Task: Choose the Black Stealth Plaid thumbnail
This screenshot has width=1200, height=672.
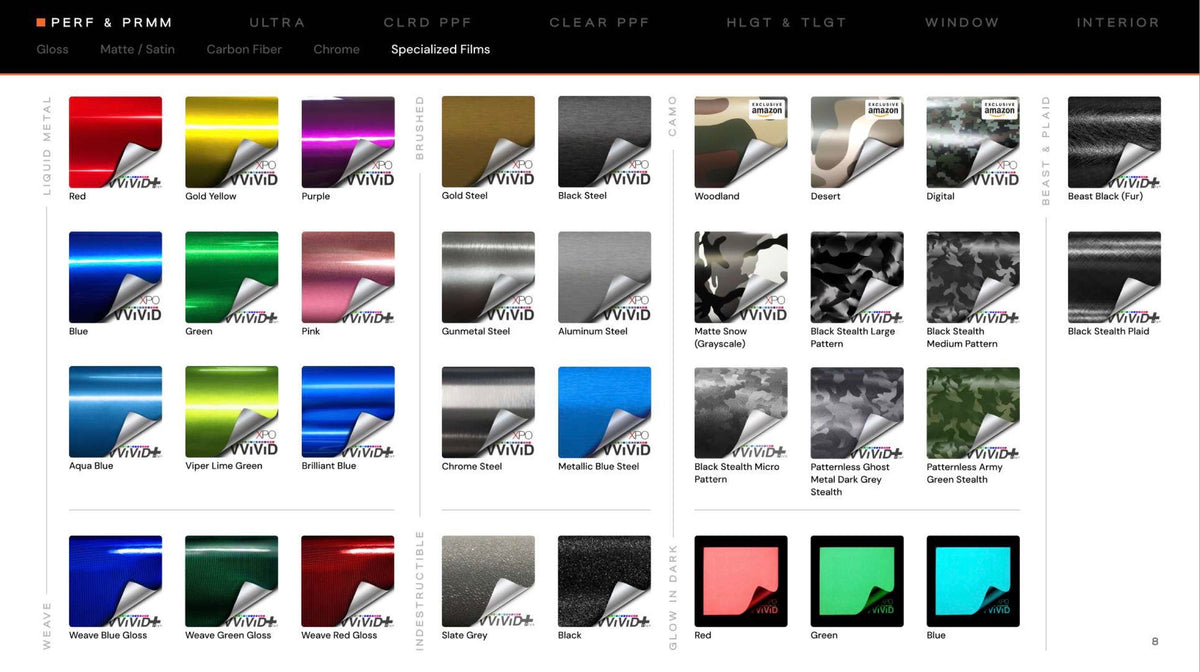Action: pos(1114,277)
